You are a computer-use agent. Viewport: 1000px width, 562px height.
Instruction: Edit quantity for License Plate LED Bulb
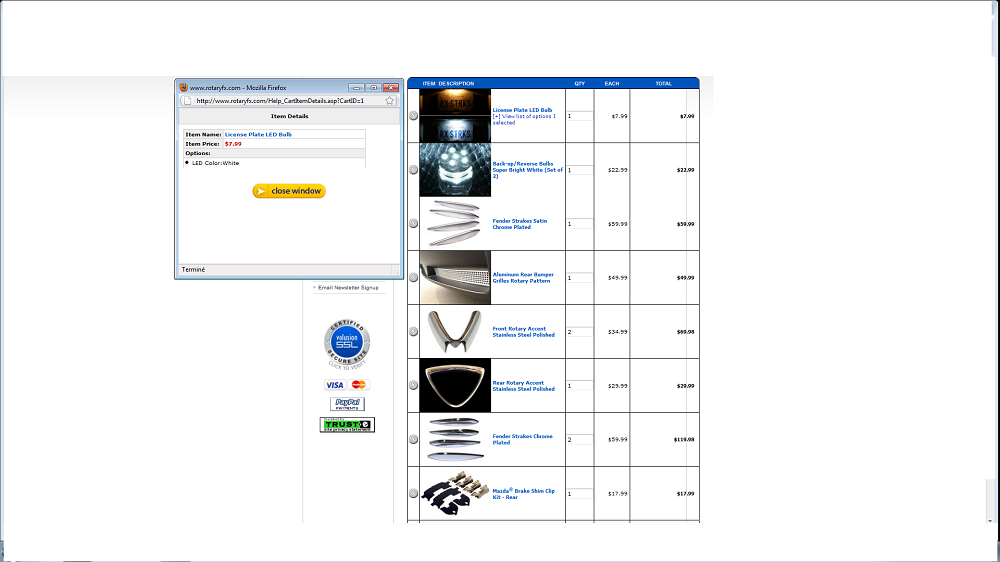click(x=580, y=116)
